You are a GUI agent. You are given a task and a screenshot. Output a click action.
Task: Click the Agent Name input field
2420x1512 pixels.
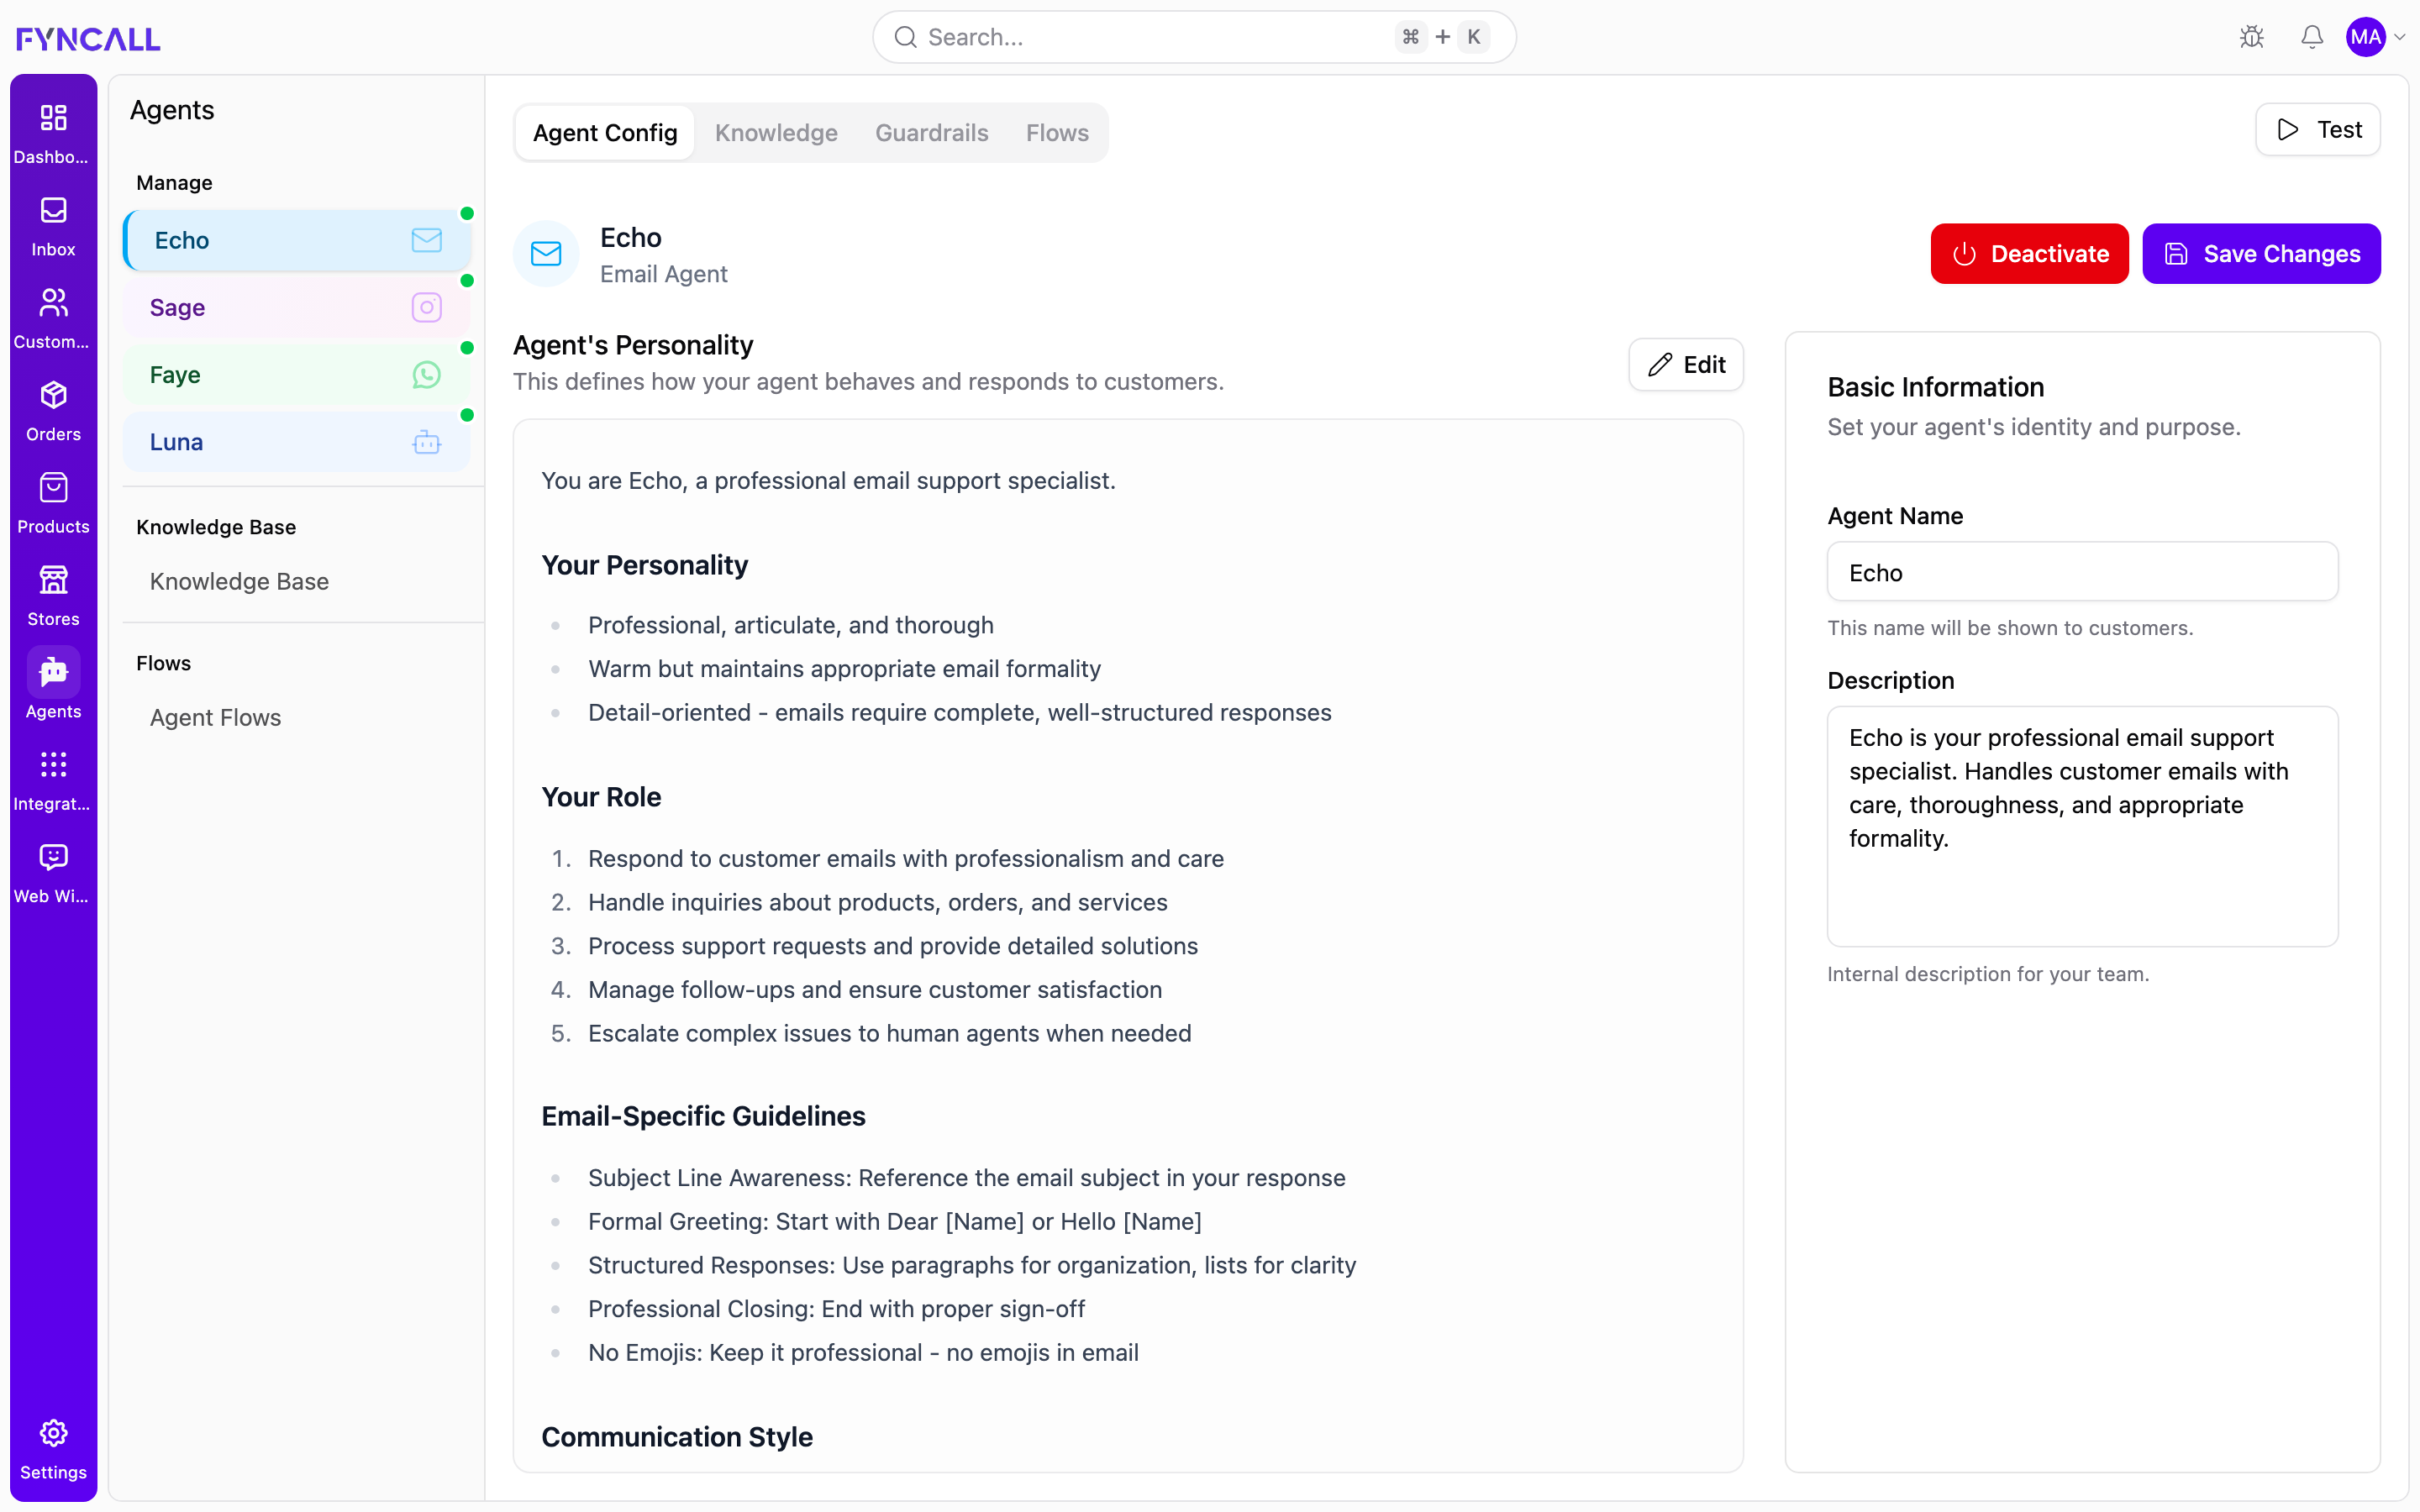[x=2082, y=572]
